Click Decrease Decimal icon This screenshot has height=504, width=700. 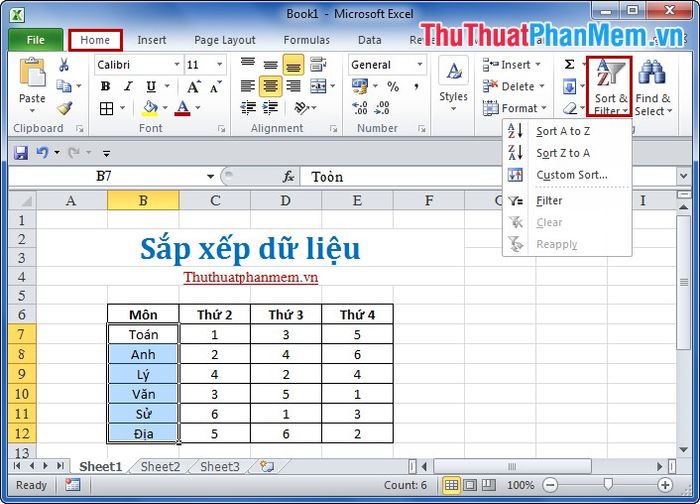(x=382, y=108)
